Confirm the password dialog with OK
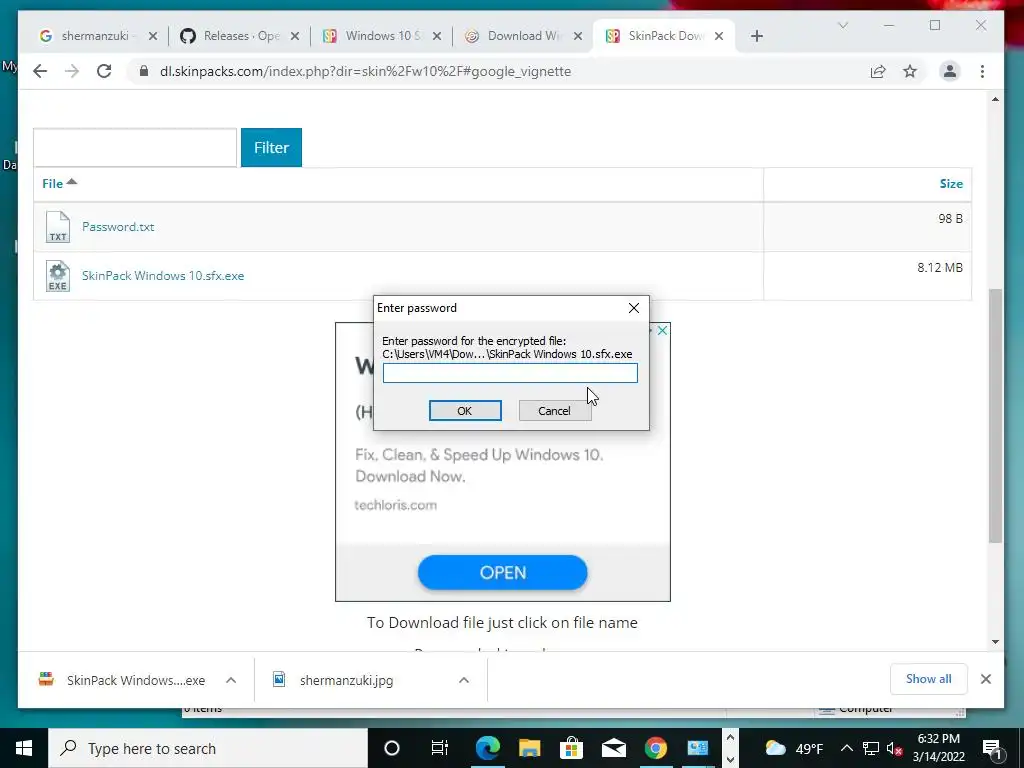Screen dimensions: 1024x768 click(x=465, y=411)
